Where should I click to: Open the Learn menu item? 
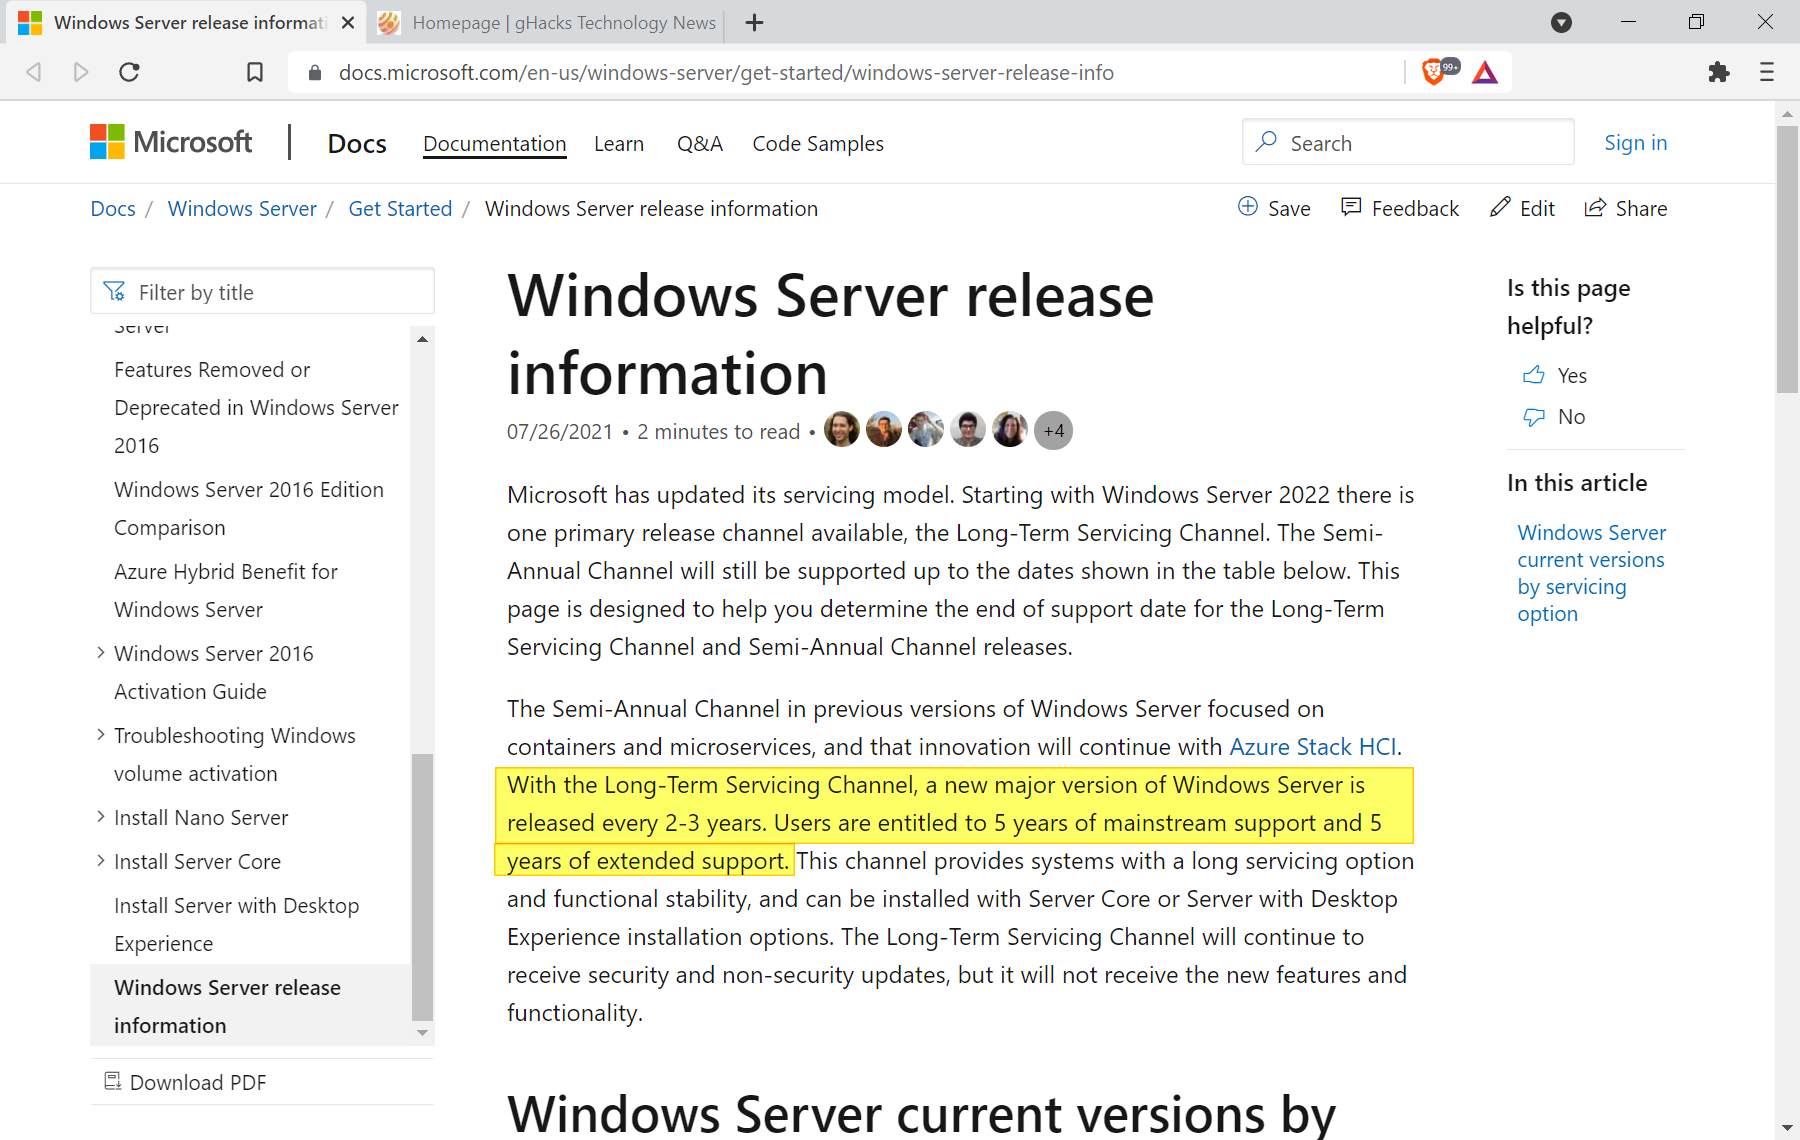[x=619, y=143]
